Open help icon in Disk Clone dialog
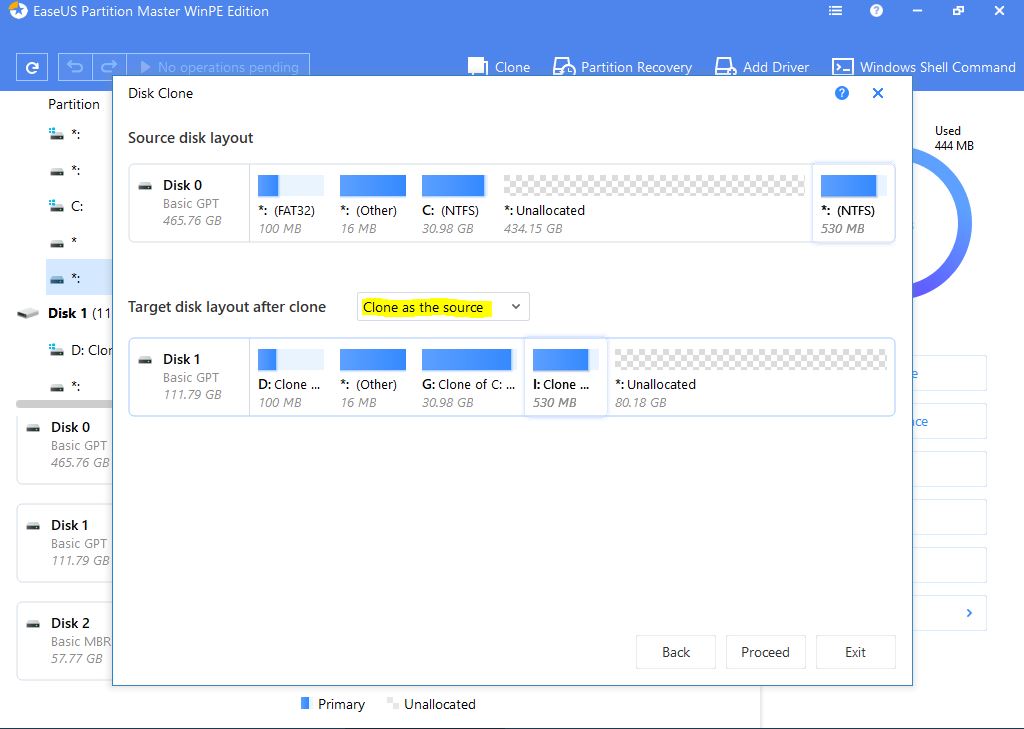This screenshot has height=729, width=1024. point(842,93)
